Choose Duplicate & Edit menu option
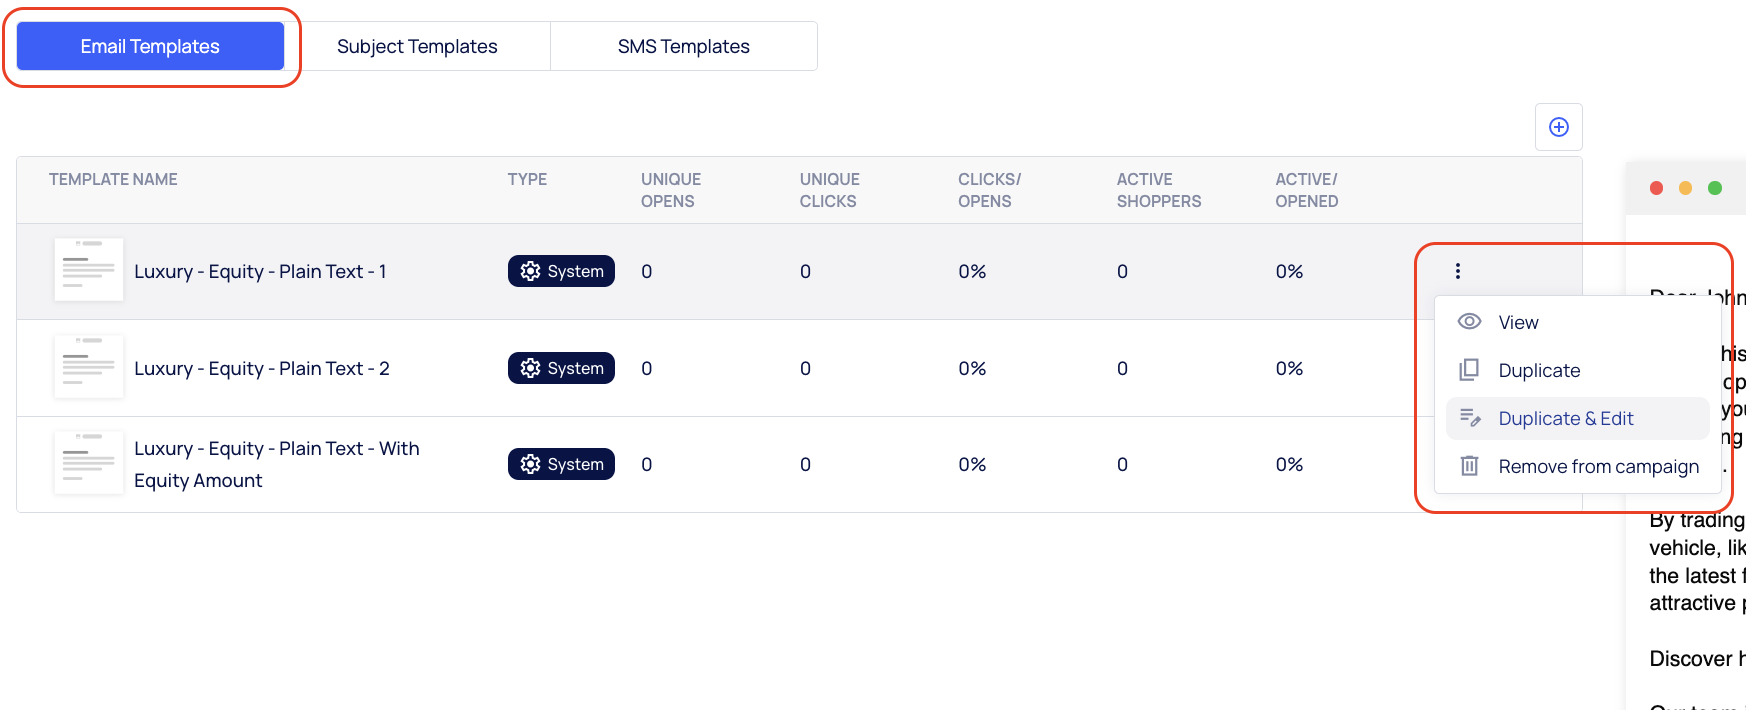This screenshot has height=710, width=1746. point(1565,418)
